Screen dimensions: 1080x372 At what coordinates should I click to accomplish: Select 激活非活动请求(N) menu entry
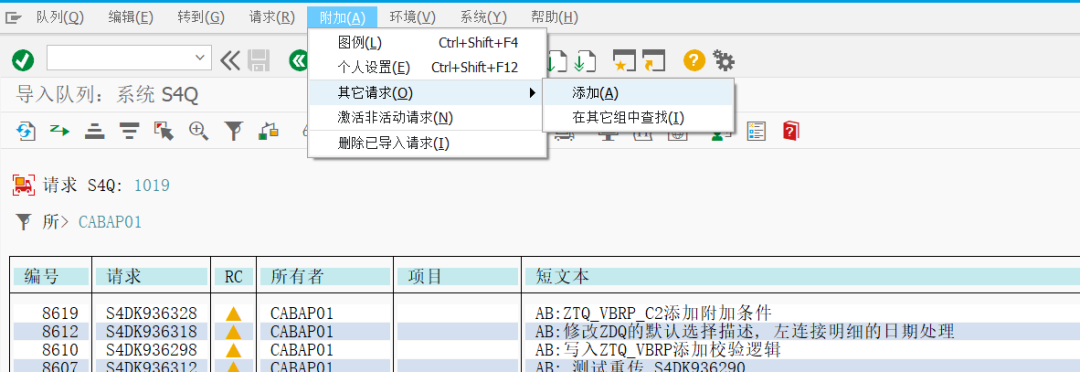pos(428,118)
